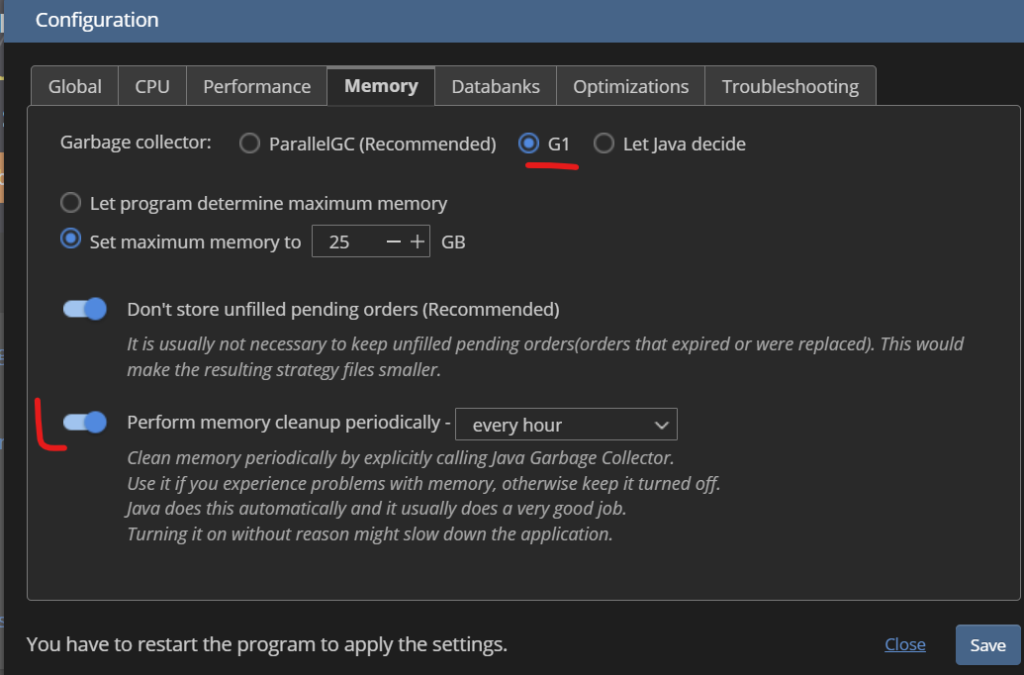Increase maximum memory with plus button

[x=418, y=242]
